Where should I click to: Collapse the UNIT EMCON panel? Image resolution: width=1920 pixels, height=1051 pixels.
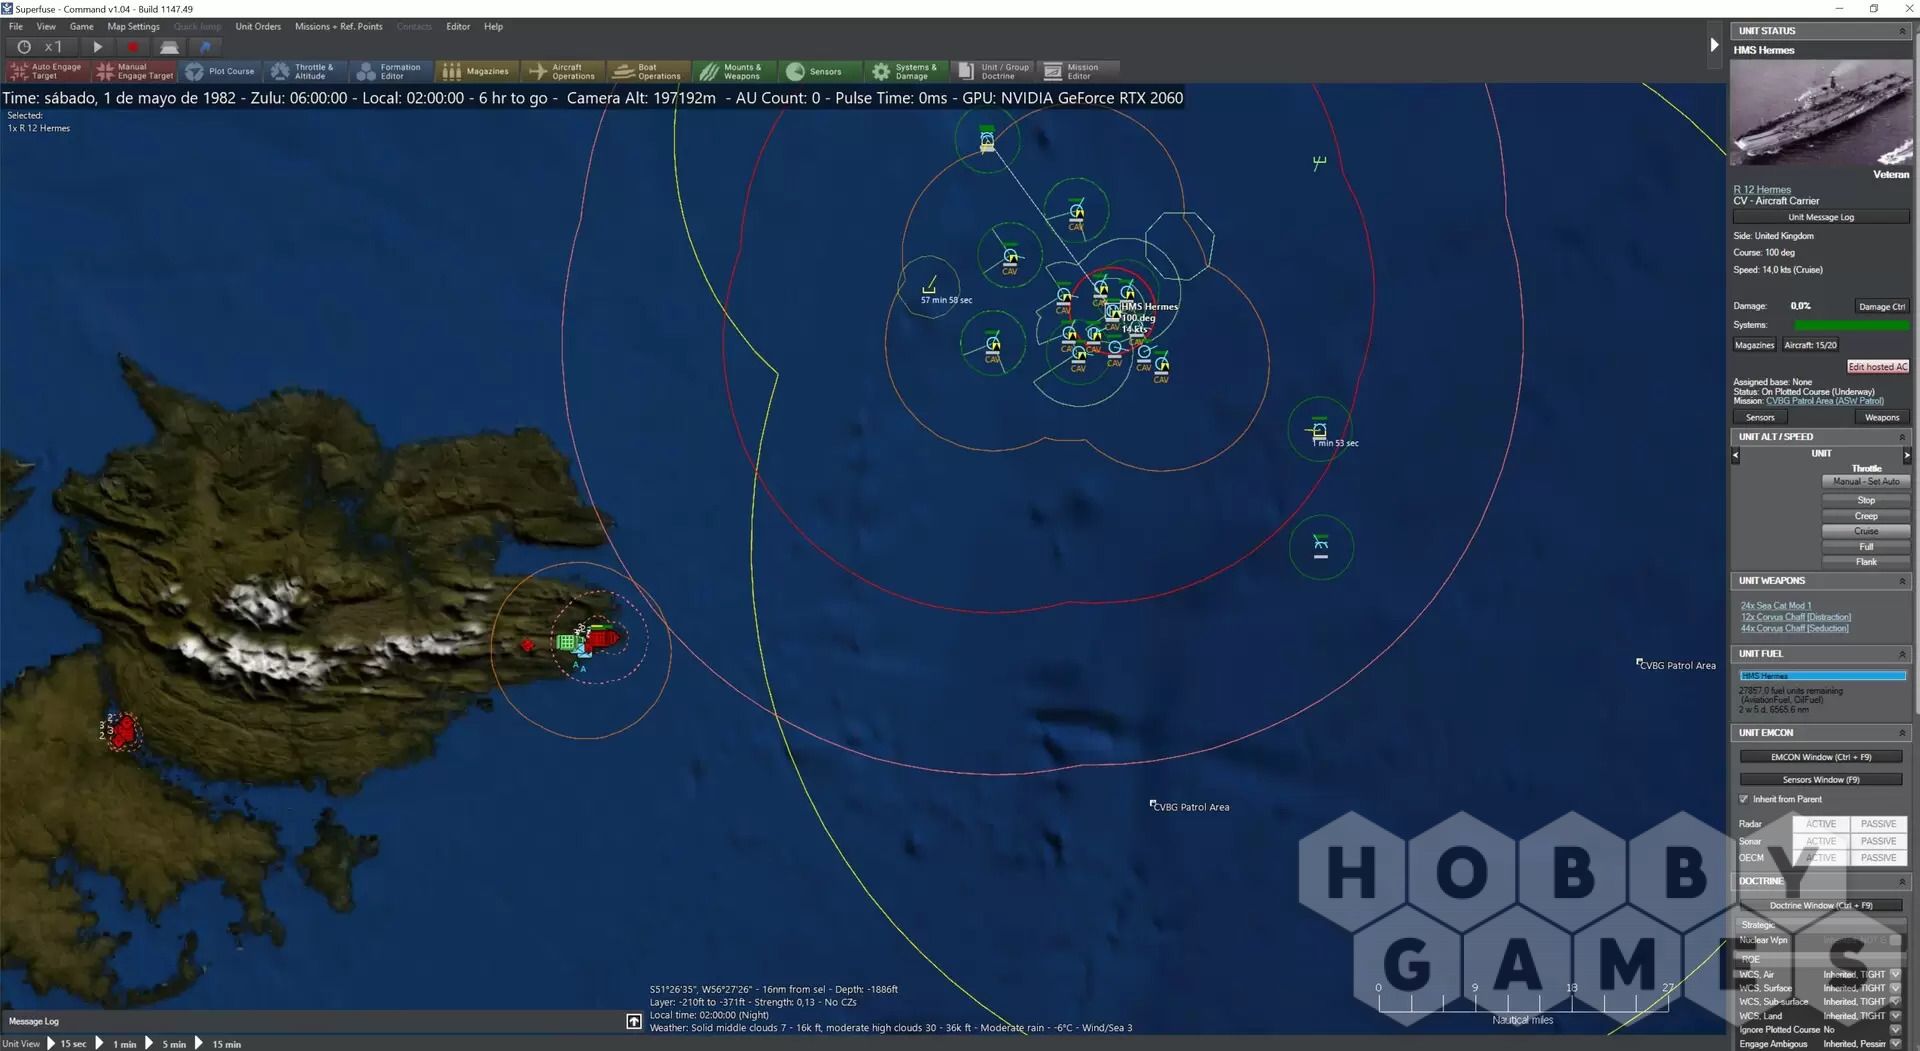(1902, 733)
